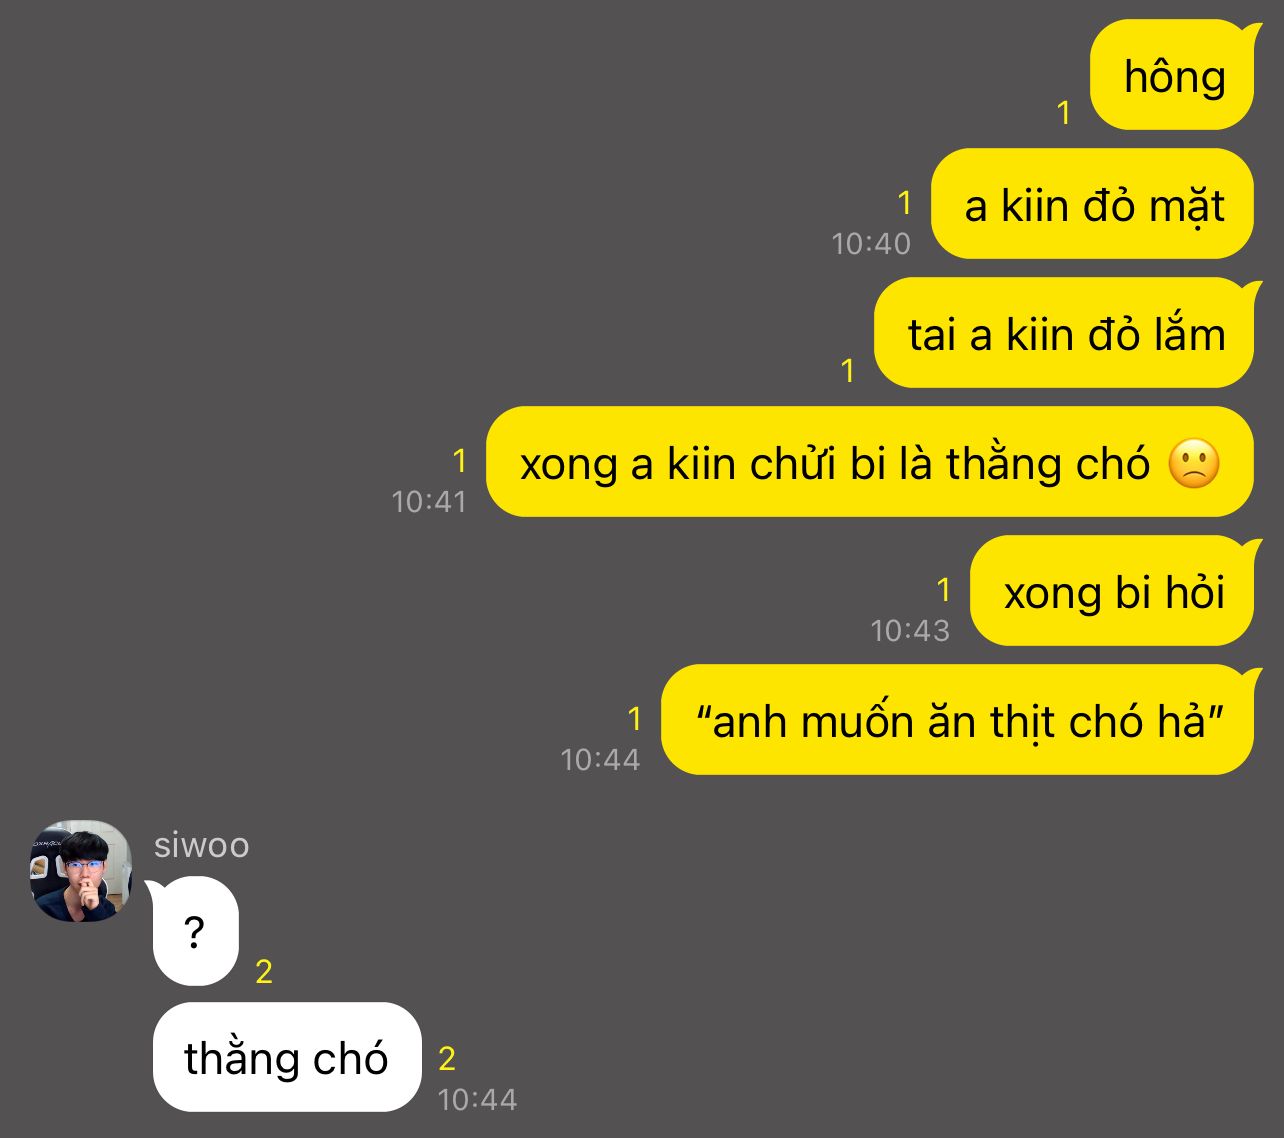This screenshot has width=1284, height=1138.
Task: Open the siwoo sender name
Action: tap(201, 845)
